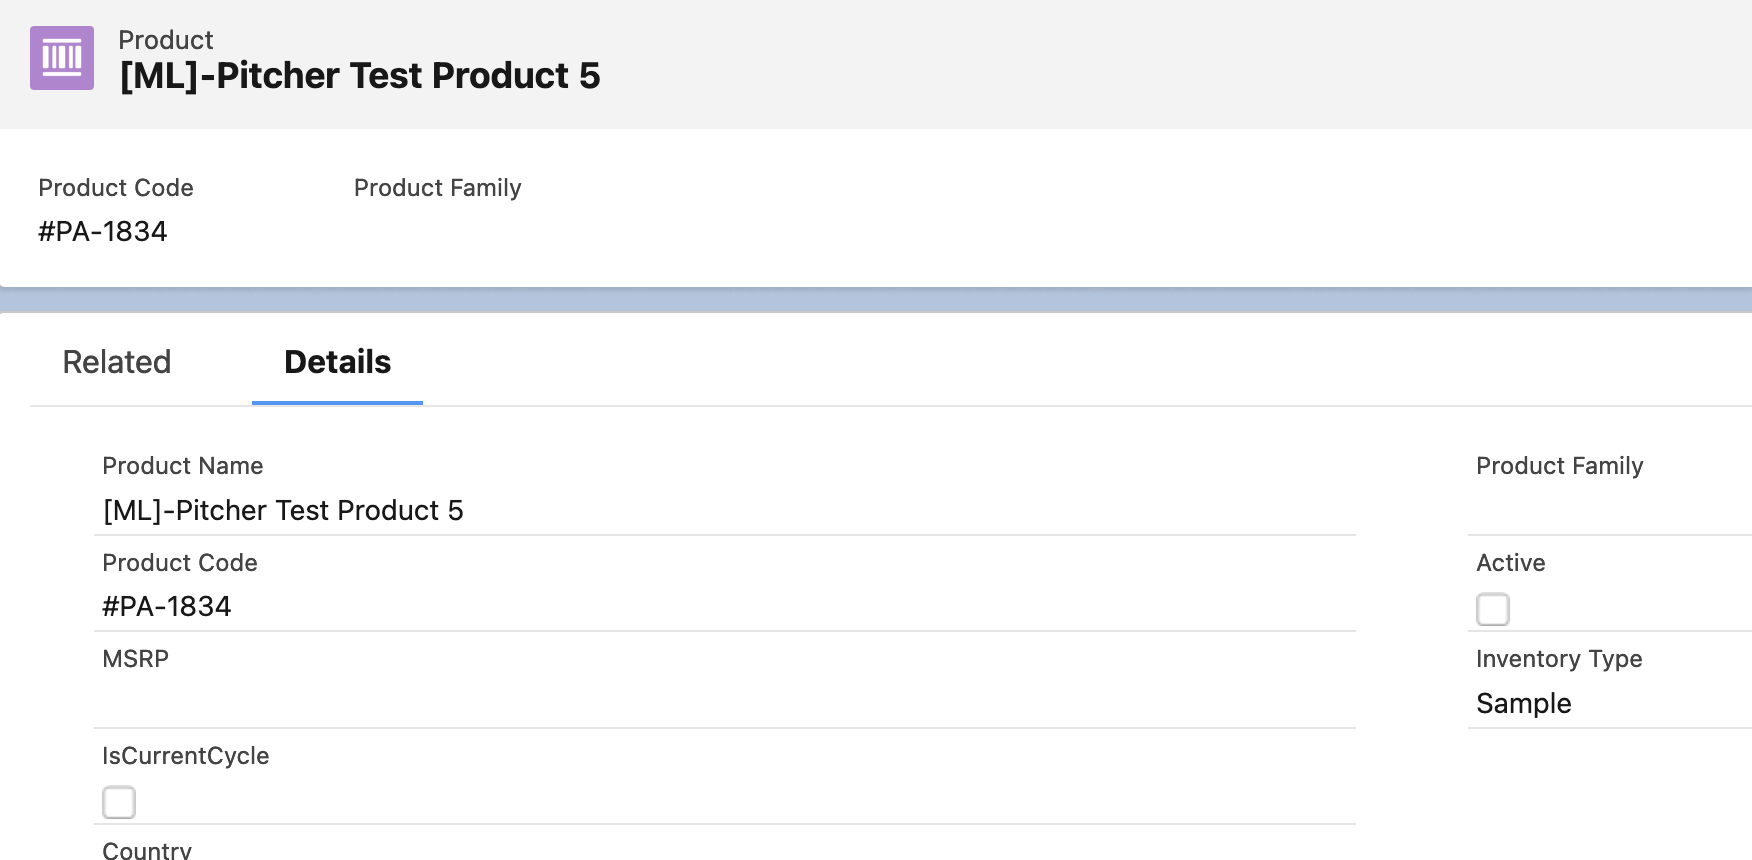The image size is (1752, 860).
Task: Click the Product Code value in Details
Action: click(x=167, y=607)
